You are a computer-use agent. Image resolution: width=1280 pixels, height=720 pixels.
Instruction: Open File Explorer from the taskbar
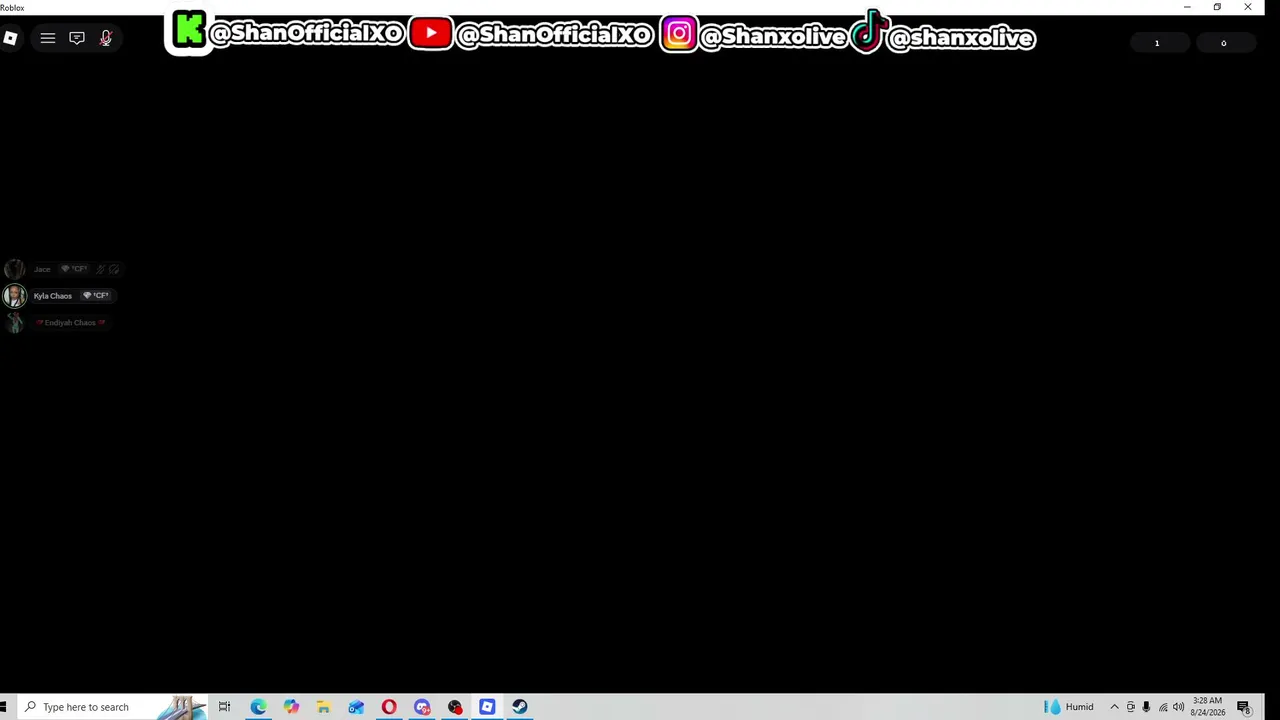pyautogui.click(x=323, y=707)
